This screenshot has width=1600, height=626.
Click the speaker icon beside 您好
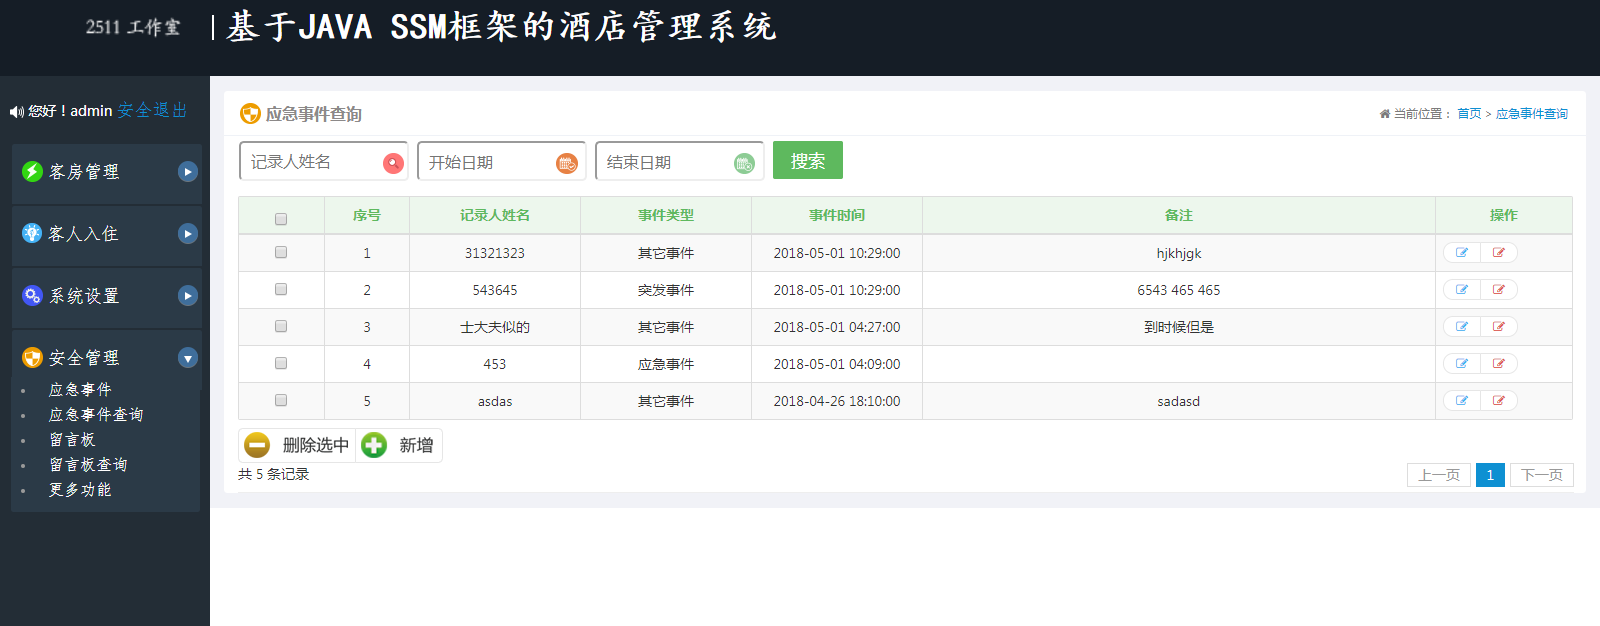click(17, 112)
